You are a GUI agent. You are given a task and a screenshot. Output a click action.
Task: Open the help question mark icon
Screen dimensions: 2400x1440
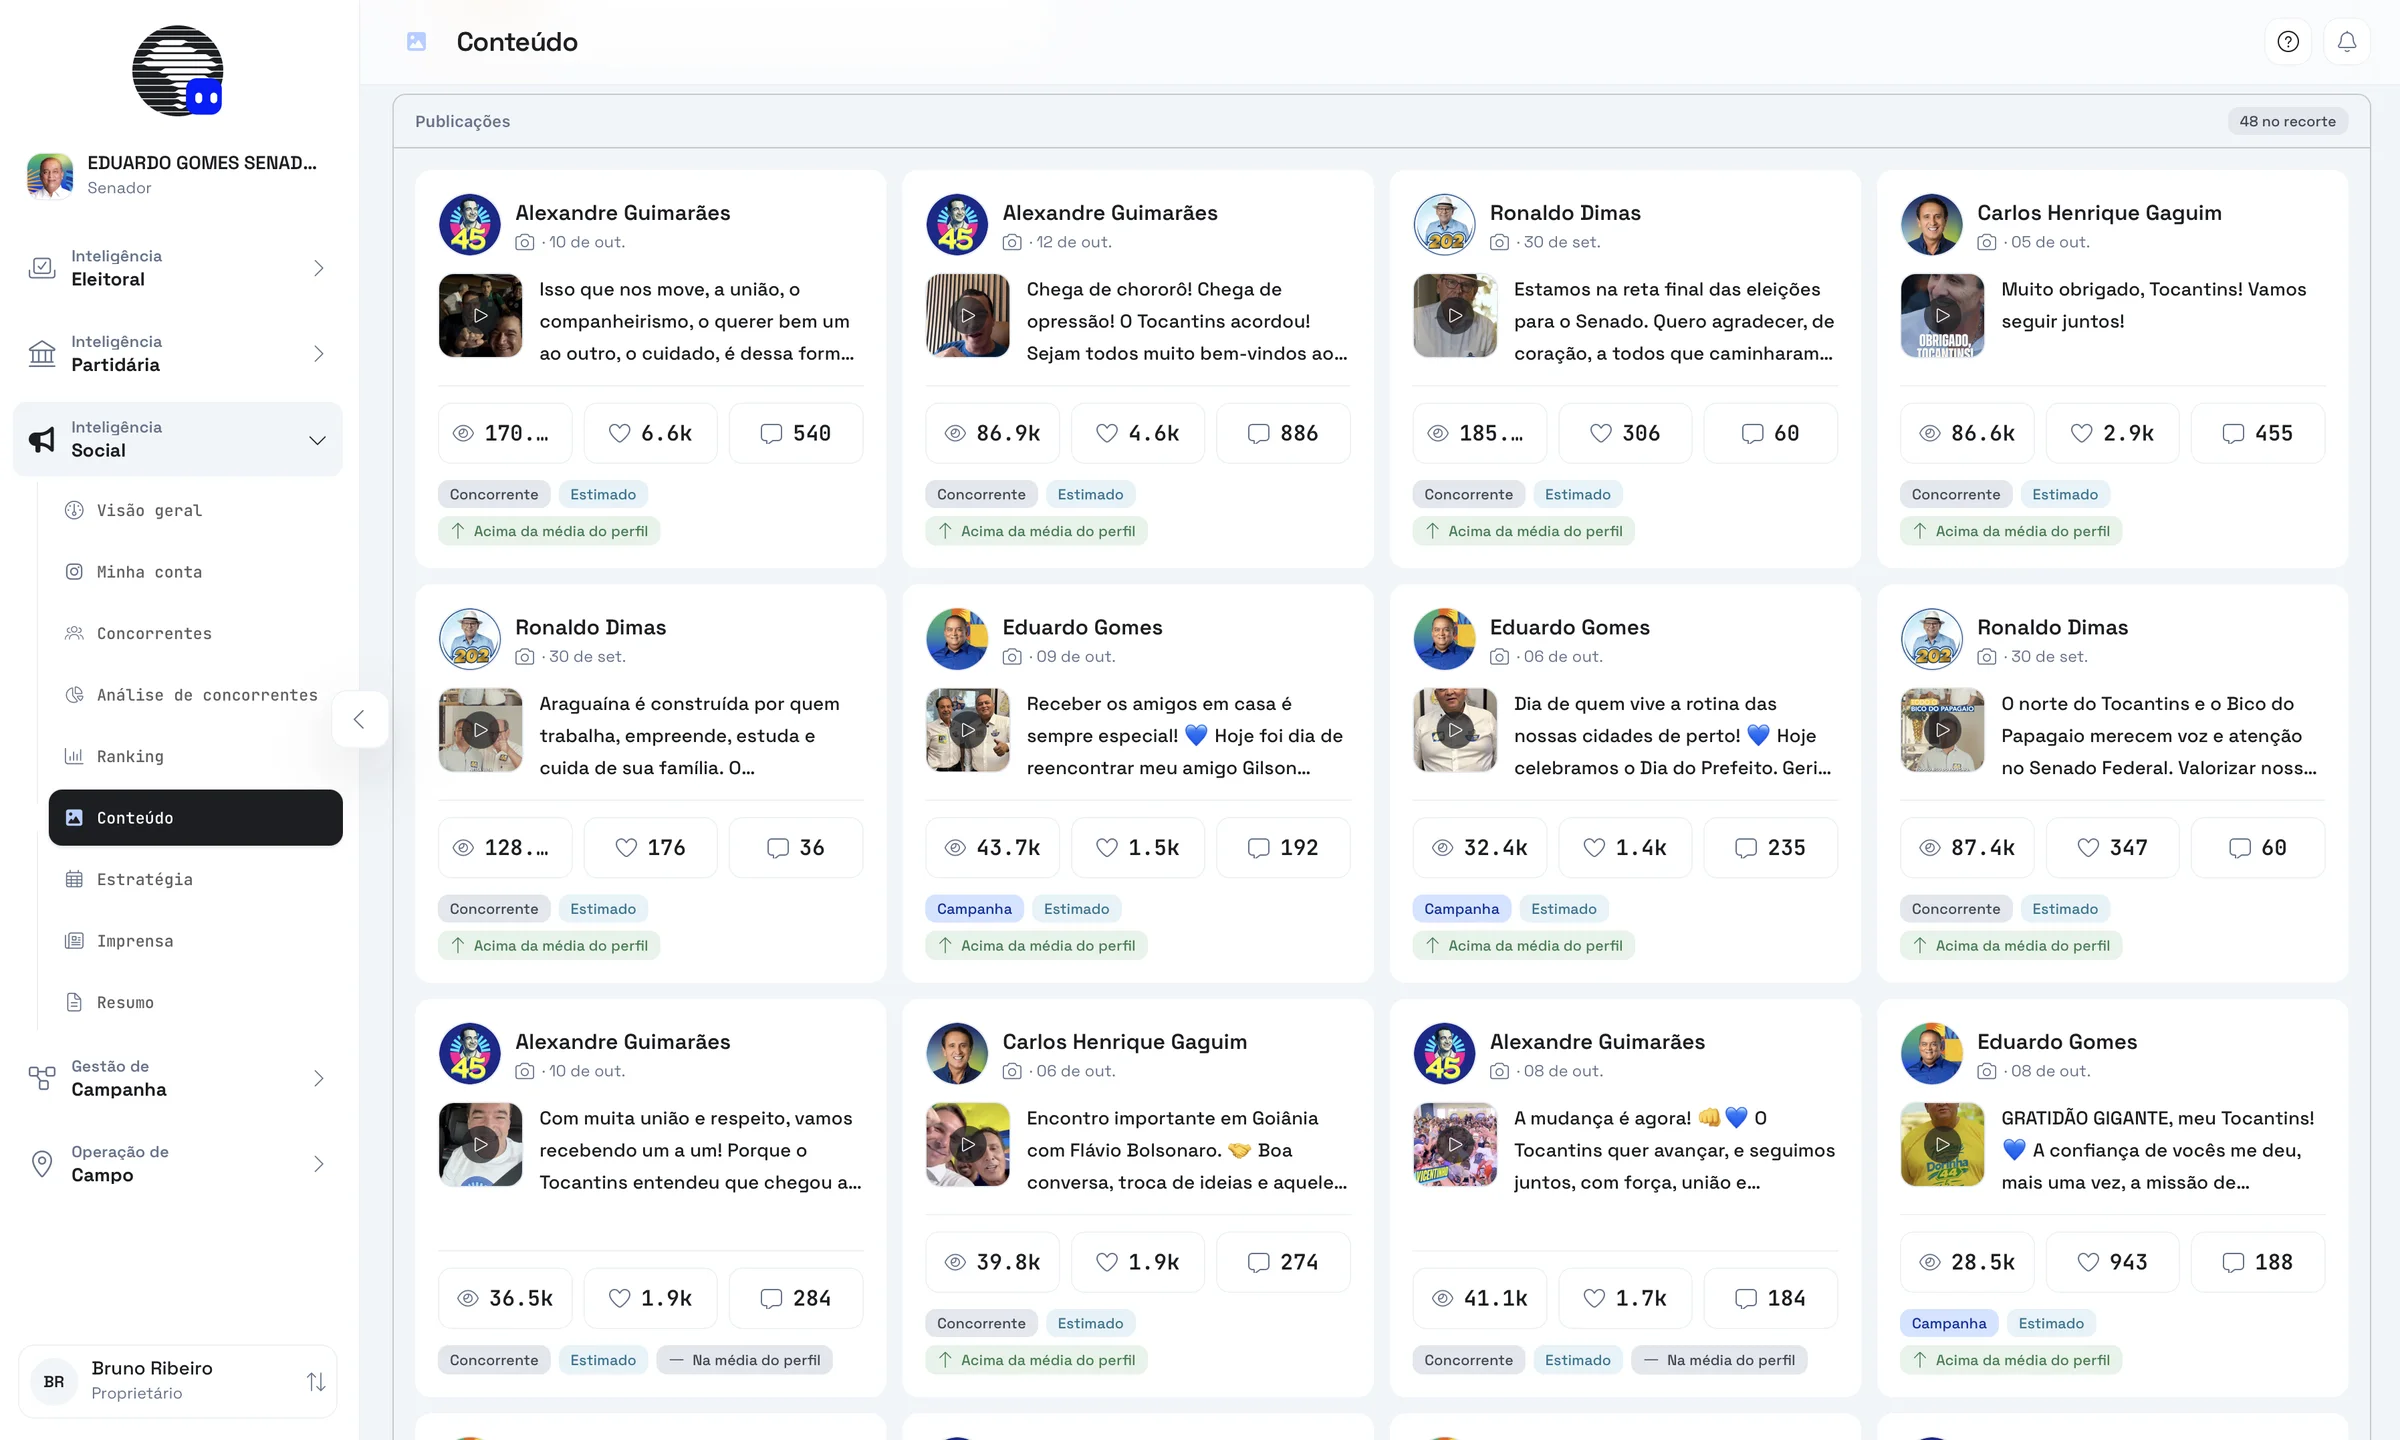[2288, 42]
